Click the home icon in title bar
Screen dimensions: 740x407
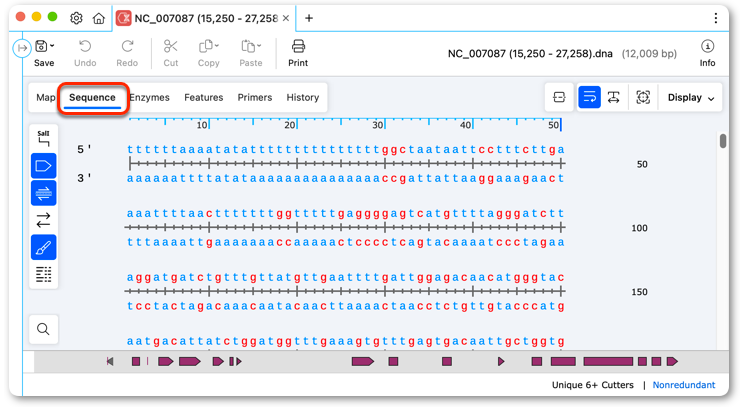point(98,18)
